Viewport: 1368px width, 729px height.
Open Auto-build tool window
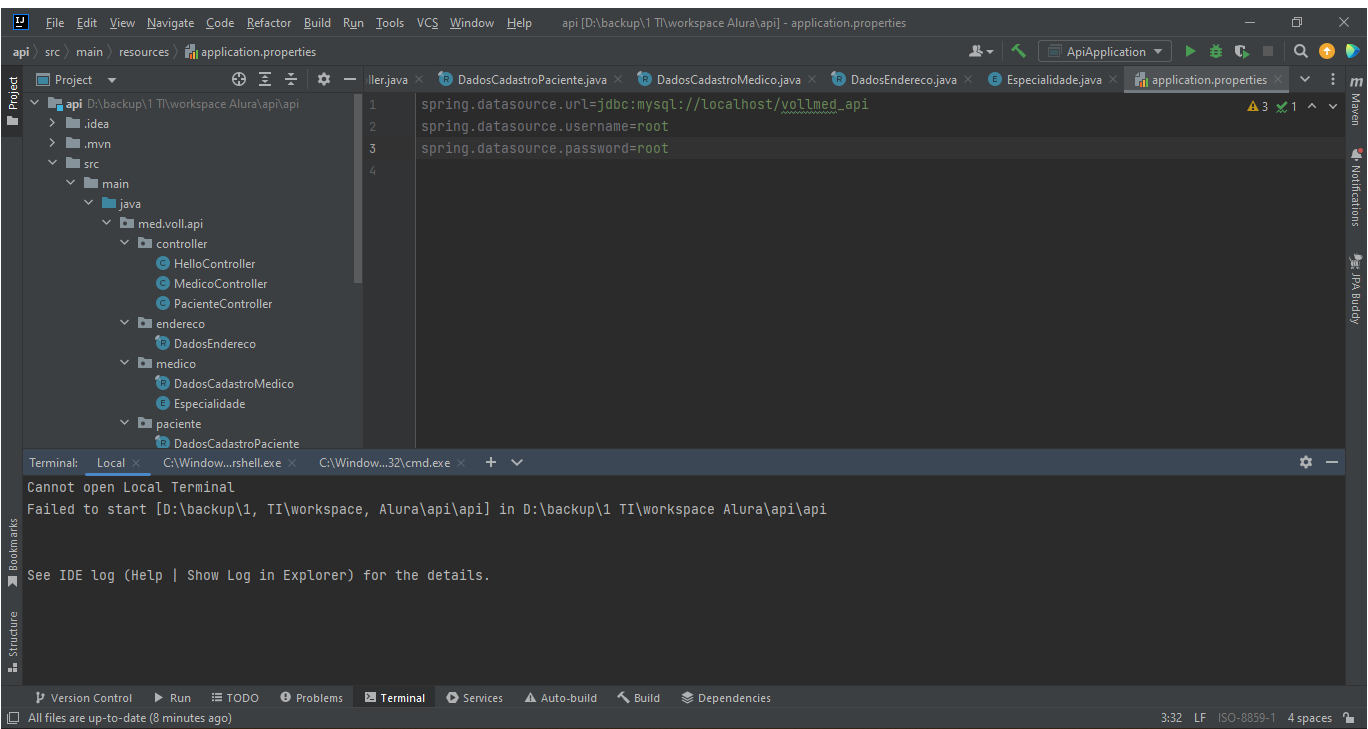coord(560,697)
